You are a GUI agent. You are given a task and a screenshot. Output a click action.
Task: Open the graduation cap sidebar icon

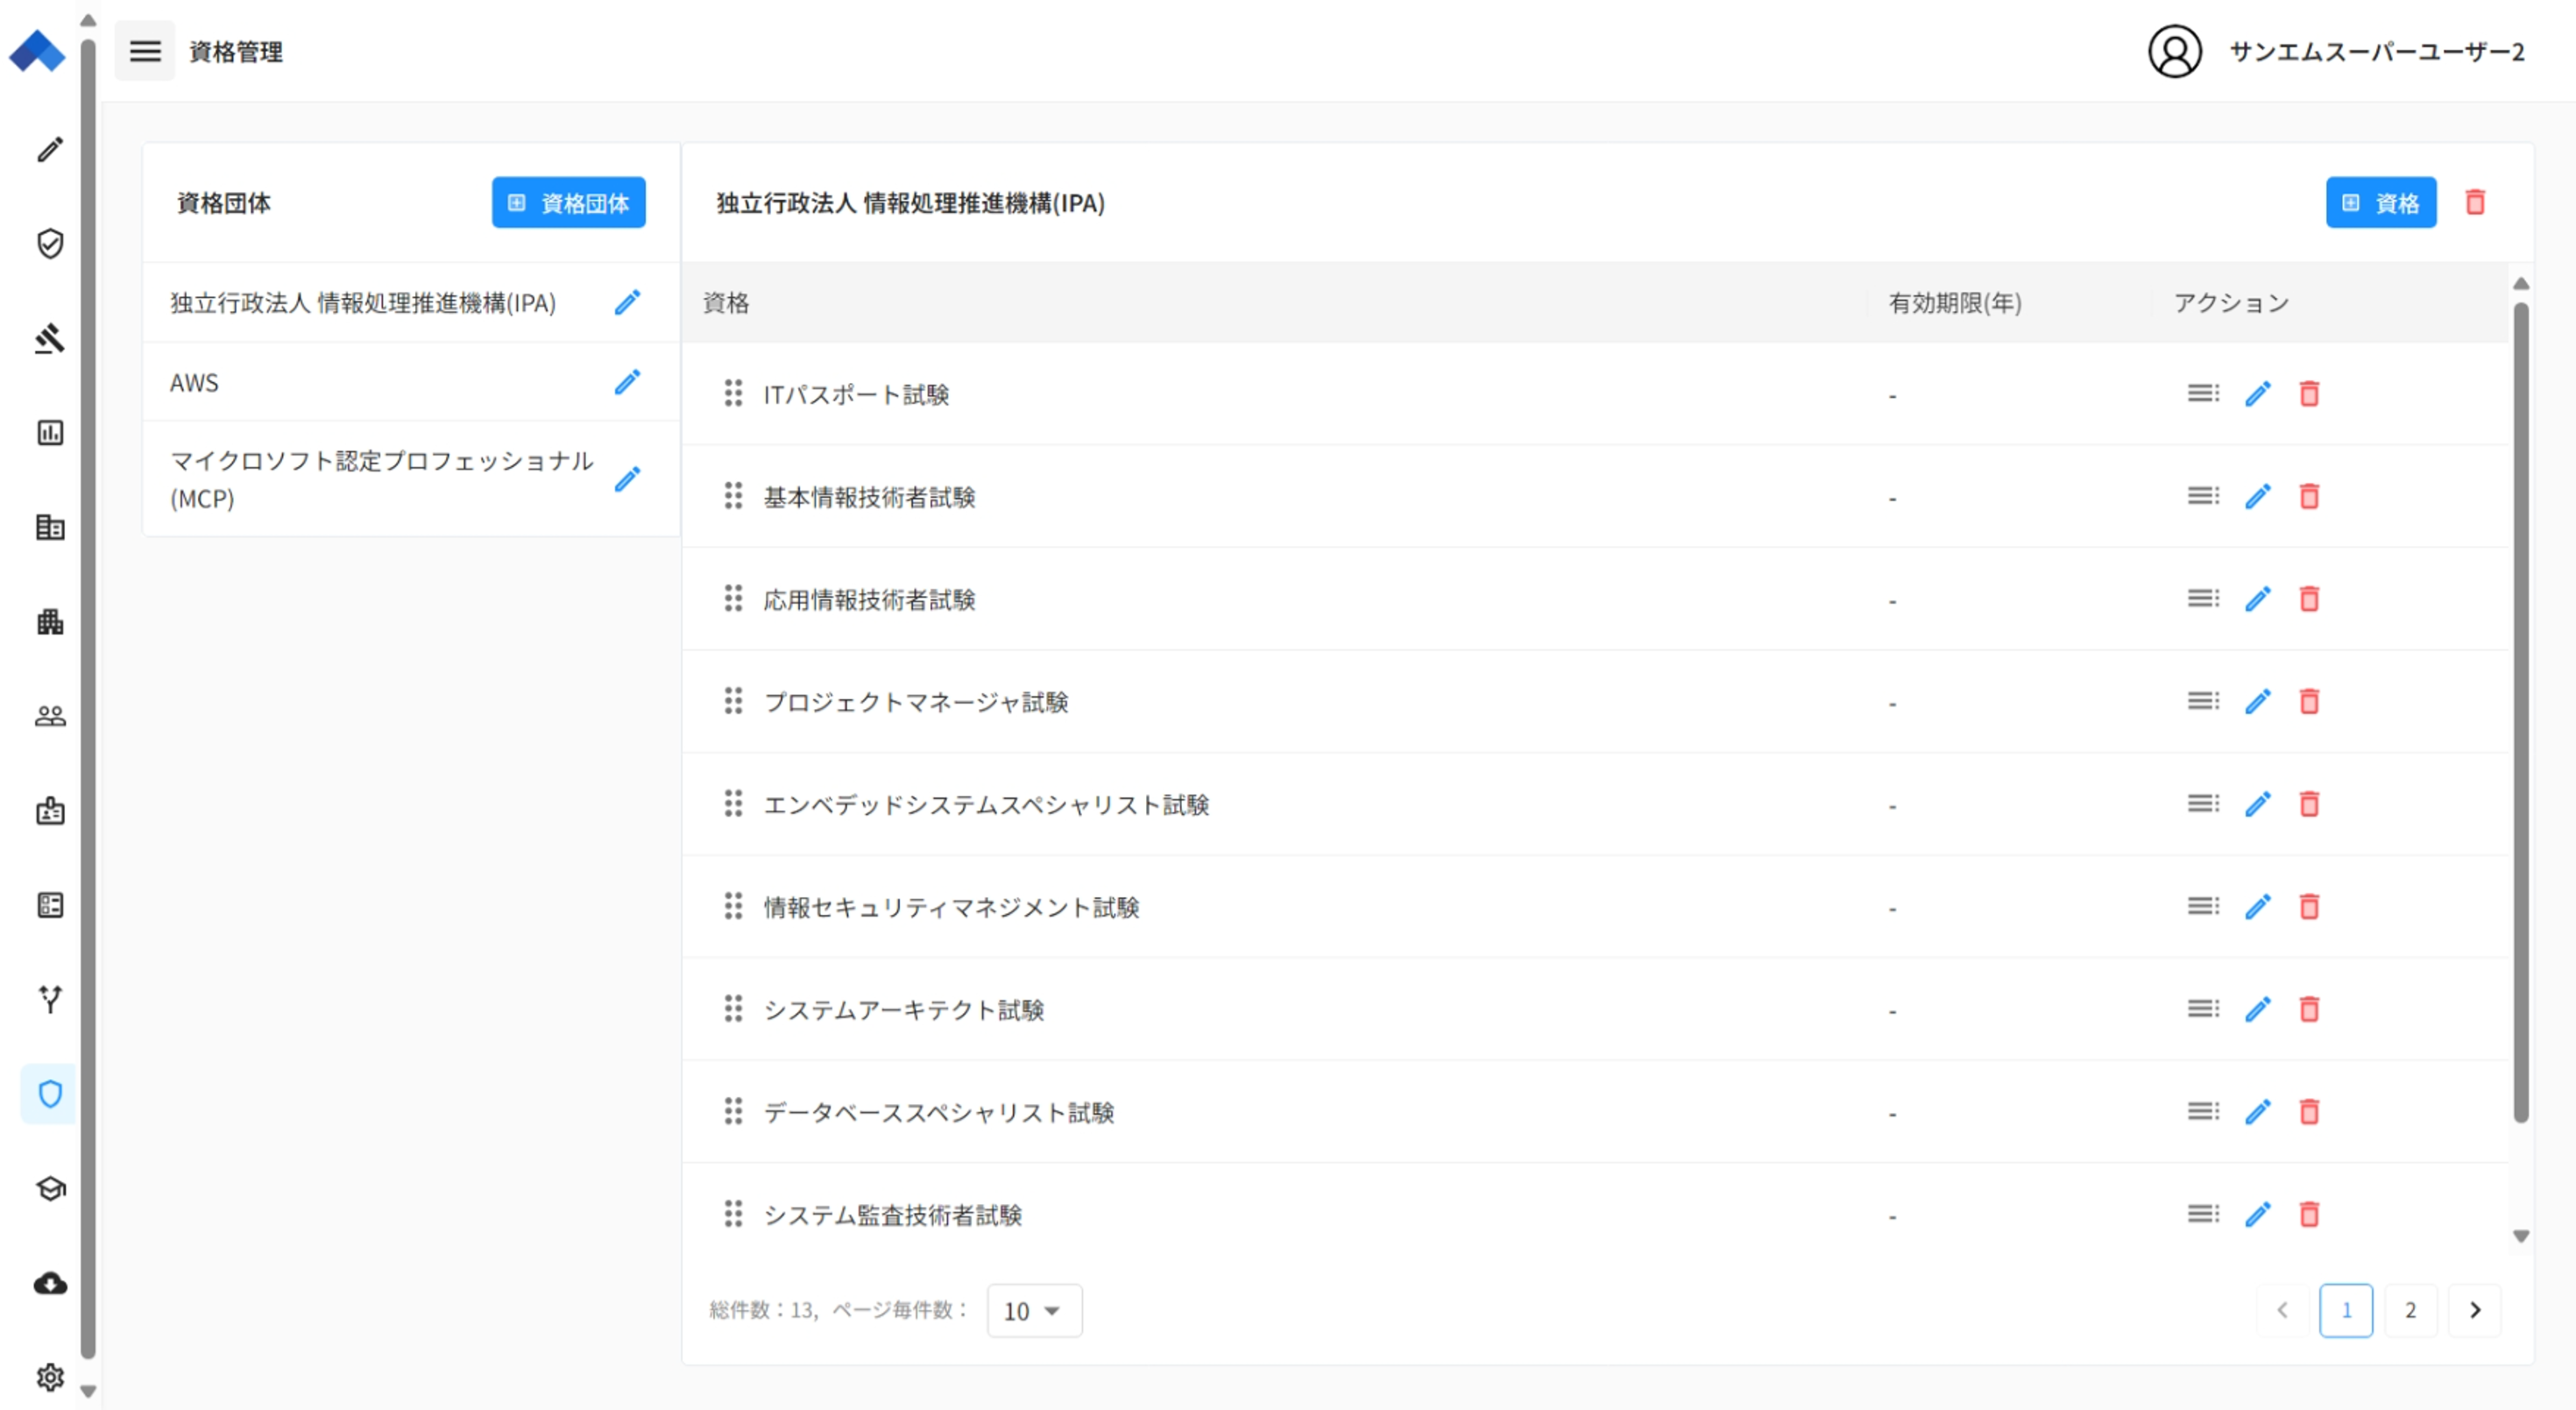(x=50, y=1188)
